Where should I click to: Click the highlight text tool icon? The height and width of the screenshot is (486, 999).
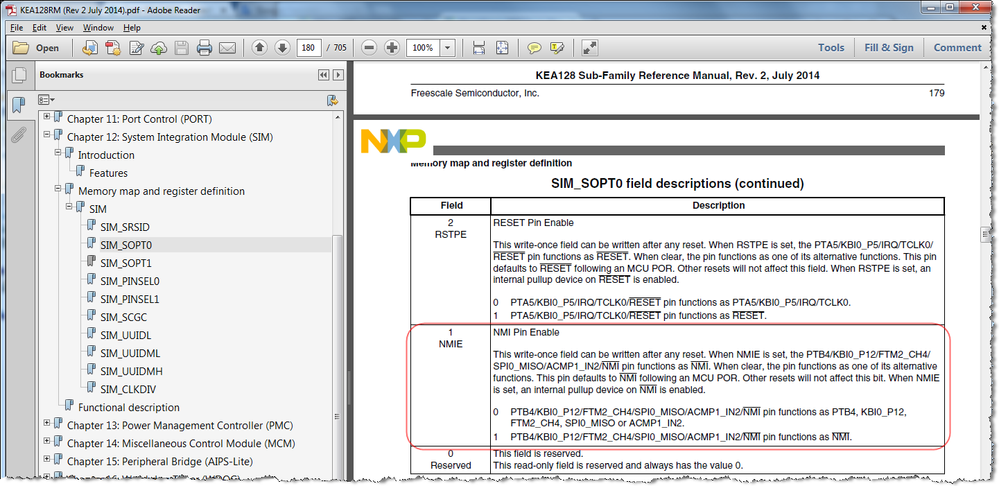[557, 48]
